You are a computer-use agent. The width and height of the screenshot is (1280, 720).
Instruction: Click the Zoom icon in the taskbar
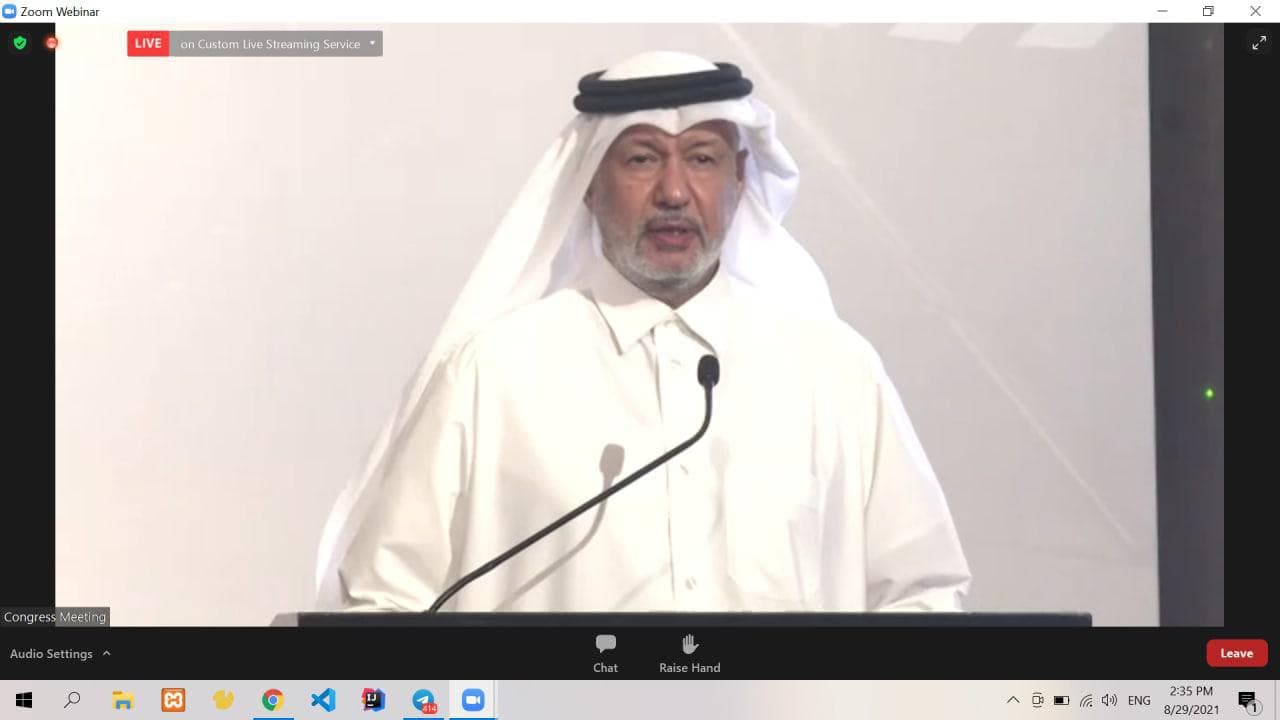point(473,700)
